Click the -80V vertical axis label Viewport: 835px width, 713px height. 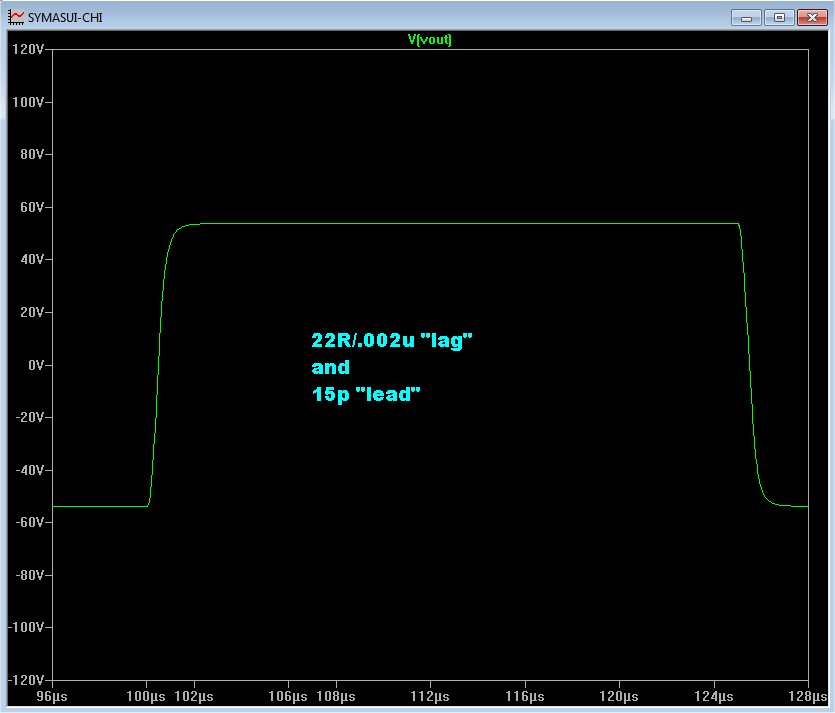pyautogui.click(x=30, y=575)
